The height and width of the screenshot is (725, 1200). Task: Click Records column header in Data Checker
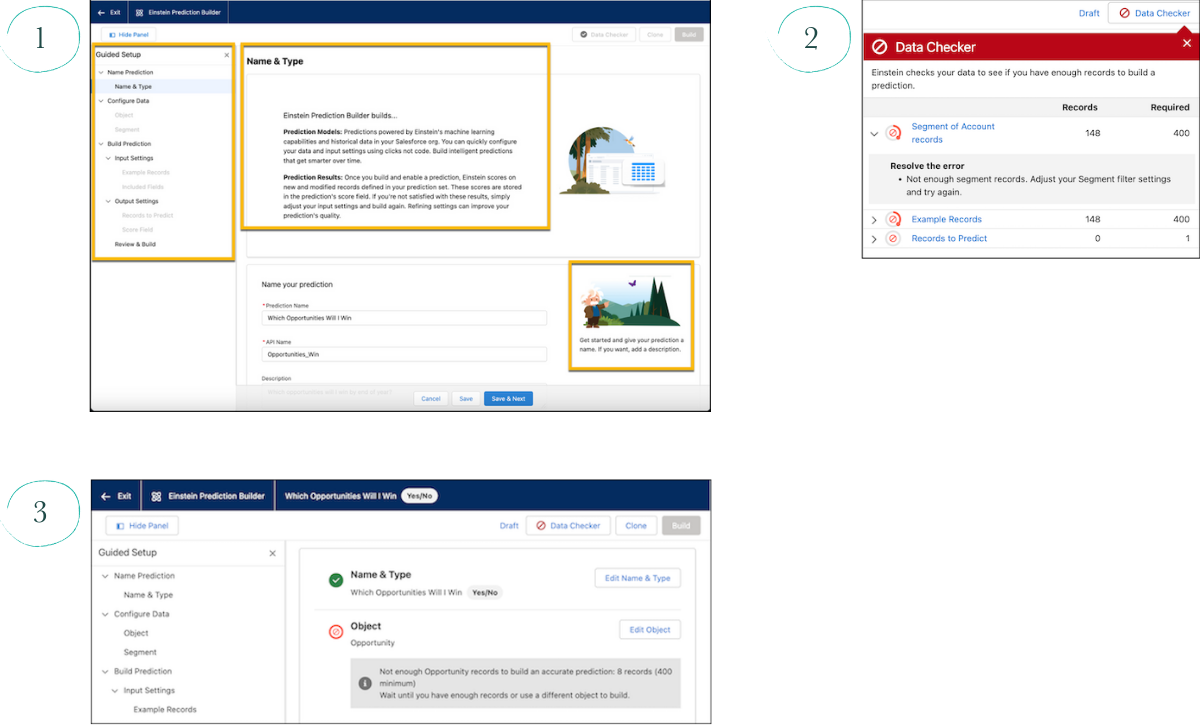[x=1080, y=107]
